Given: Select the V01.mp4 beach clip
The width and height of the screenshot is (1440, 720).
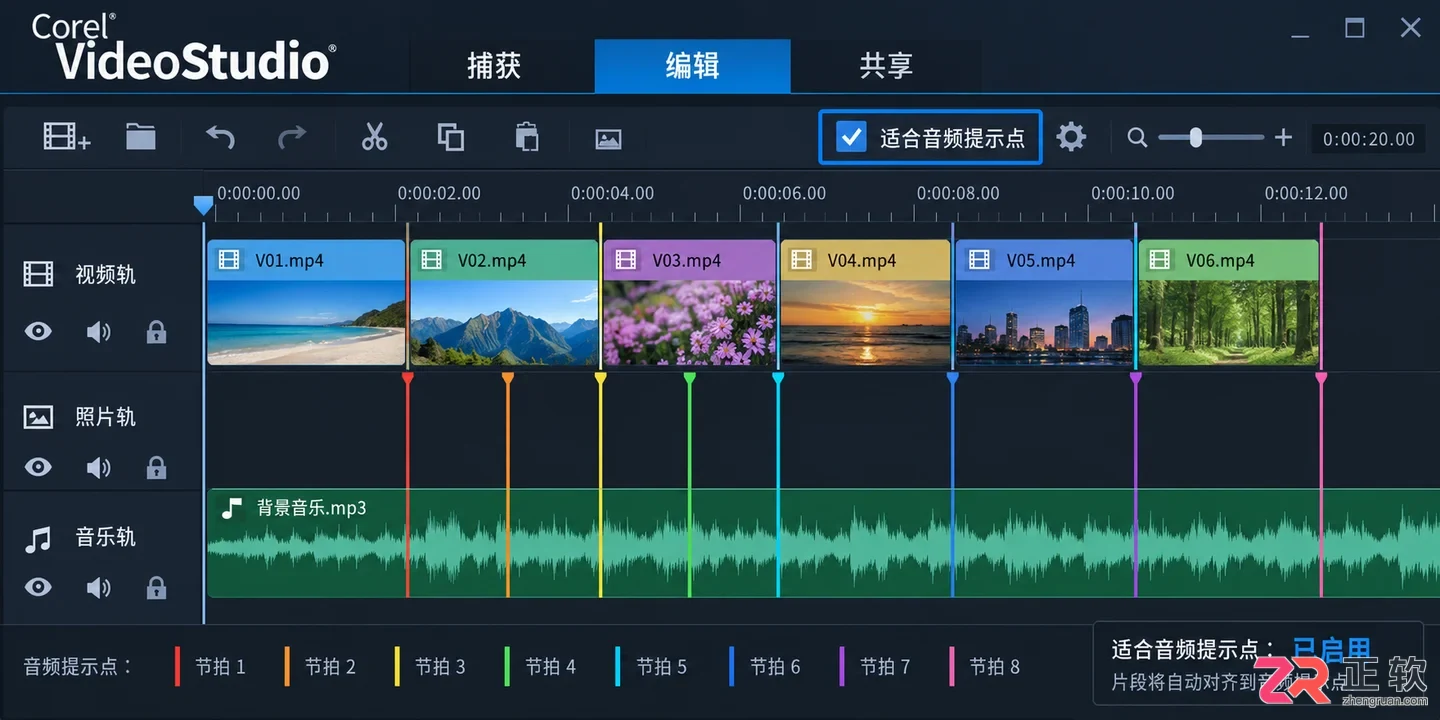Looking at the screenshot, I should click(306, 302).
